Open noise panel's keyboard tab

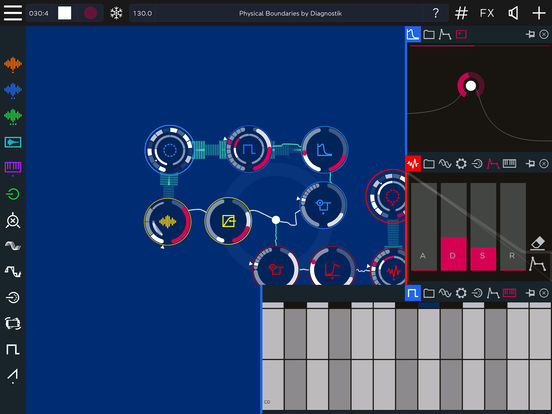click(x=509, y=163)
